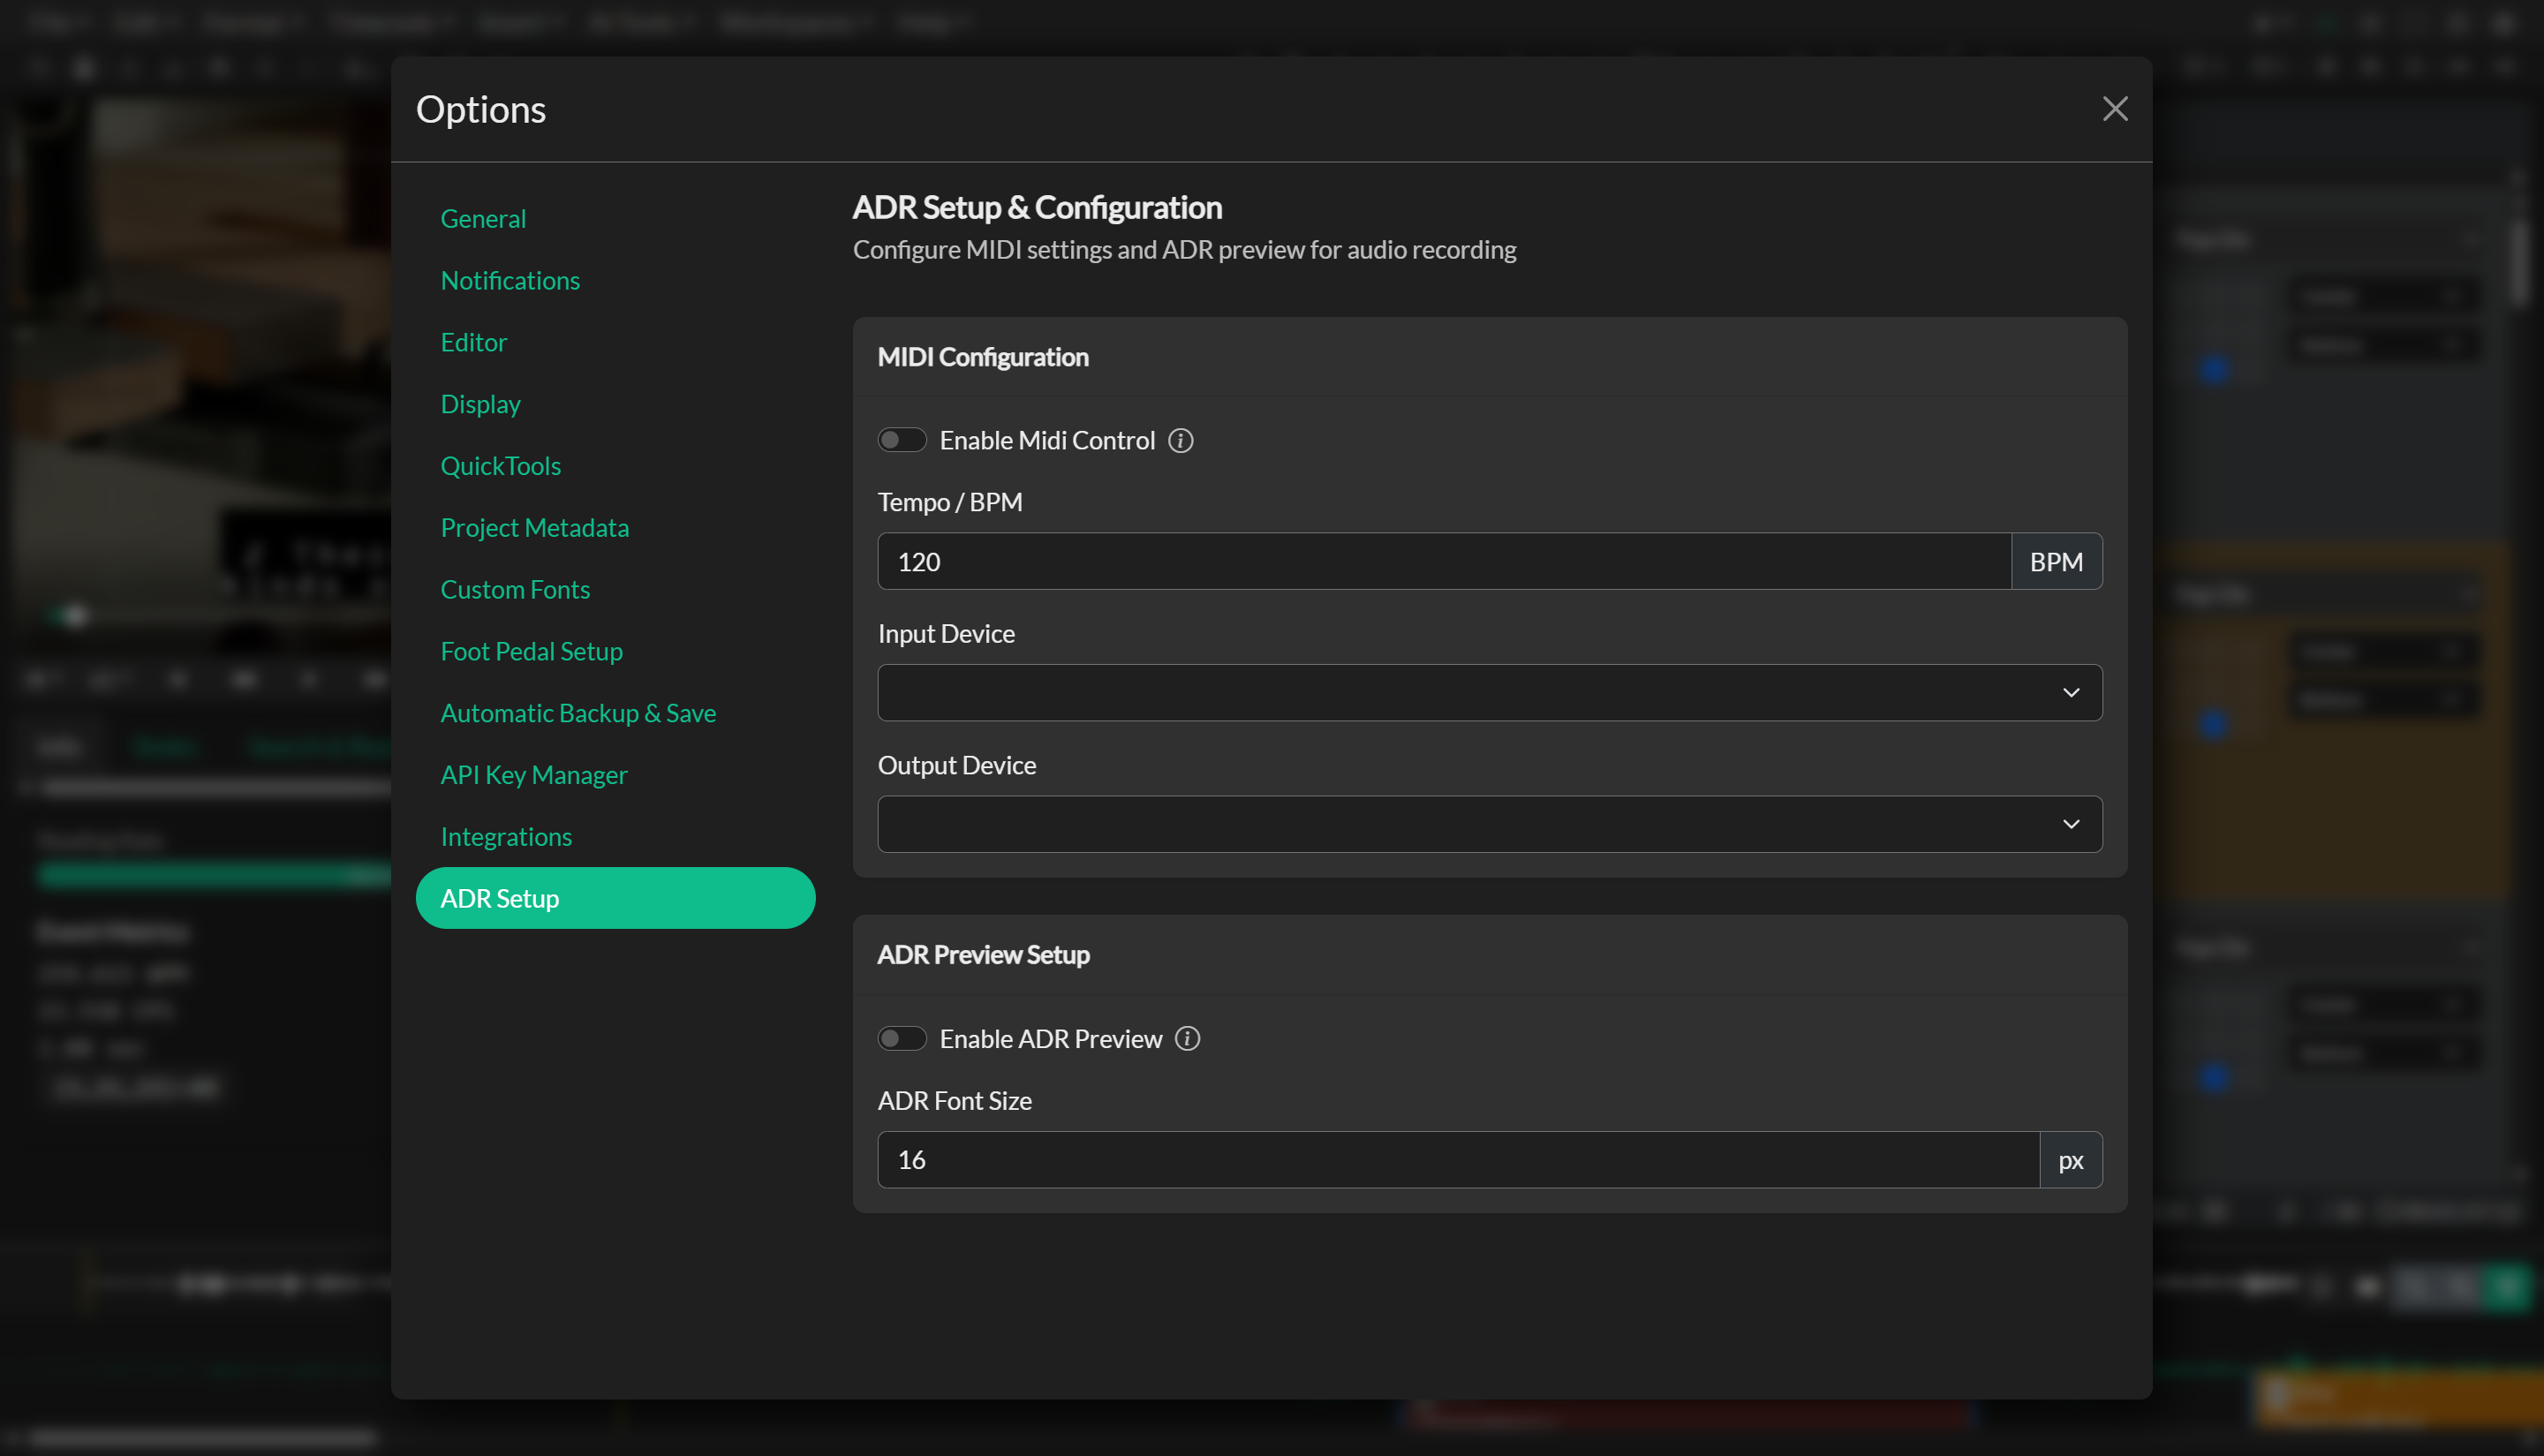Switch to General settings
Viewport: 2544px width, 1456px height.
pos(483,218)
